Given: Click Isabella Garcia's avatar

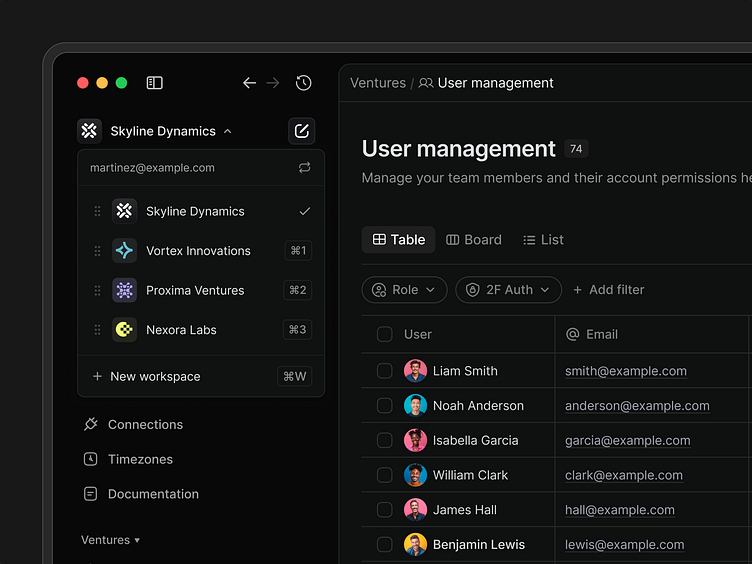Looking at the screenshot, I should coord(415,440).
